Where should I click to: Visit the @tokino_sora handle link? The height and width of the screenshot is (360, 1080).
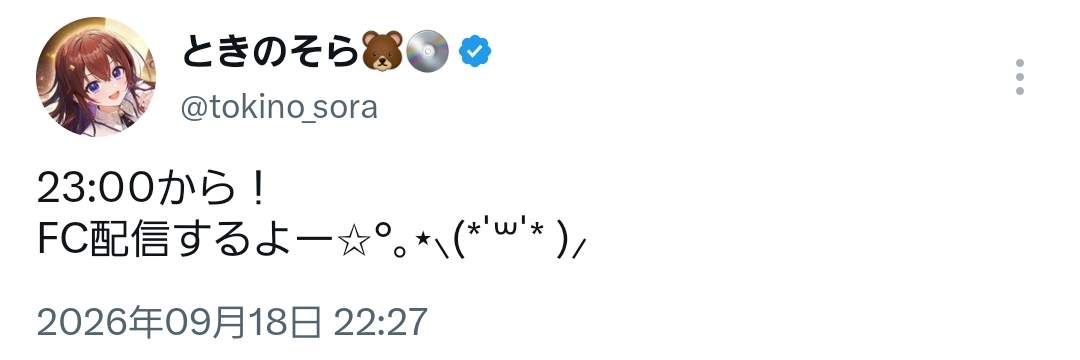tap(280, 107)
